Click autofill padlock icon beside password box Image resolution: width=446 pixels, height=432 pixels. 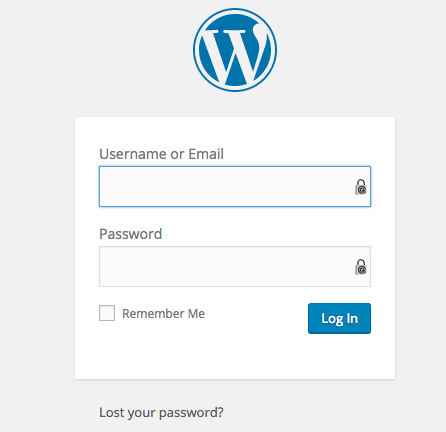(x=361, y=267)
